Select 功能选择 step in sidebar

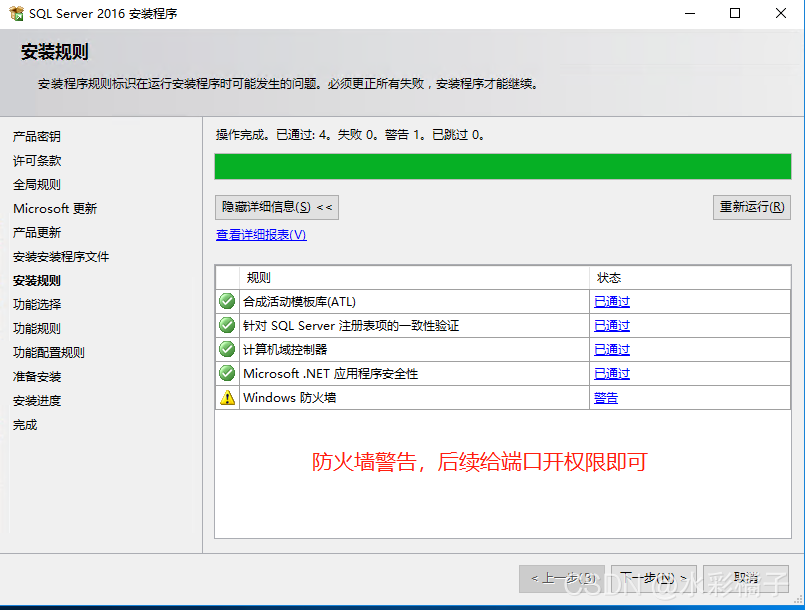pyautogui.click(x=37, y=304)
